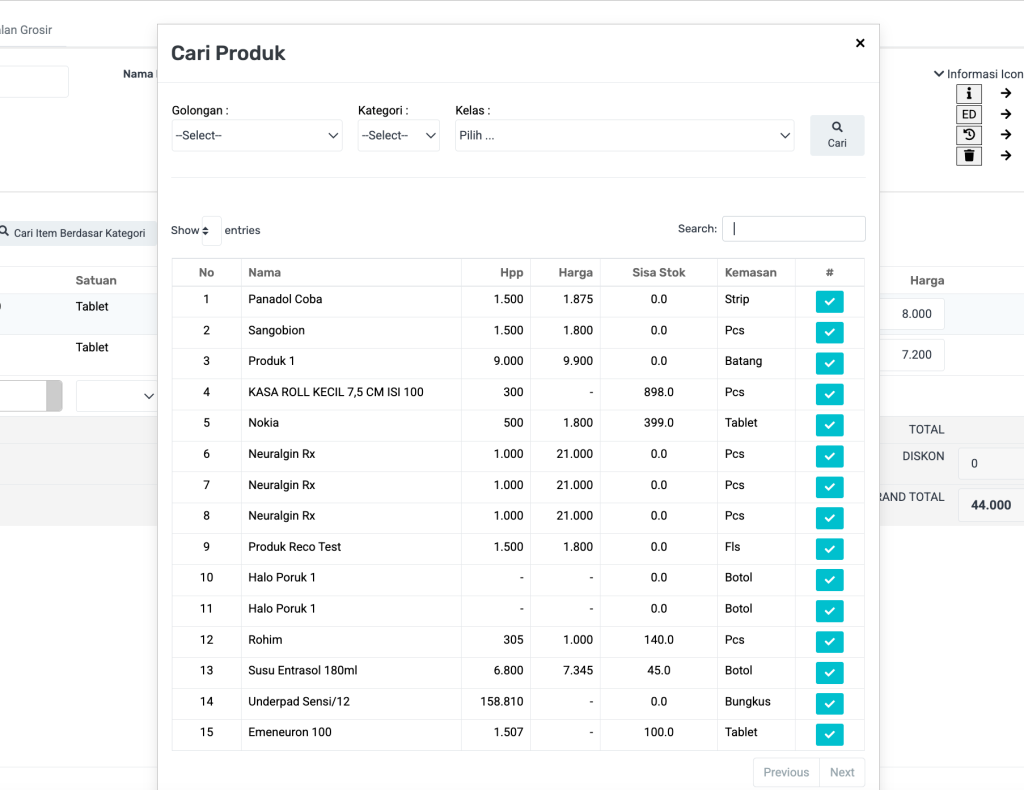
Task: Expand the Kelas Pilih dropdown
Action: click(624, 135)
